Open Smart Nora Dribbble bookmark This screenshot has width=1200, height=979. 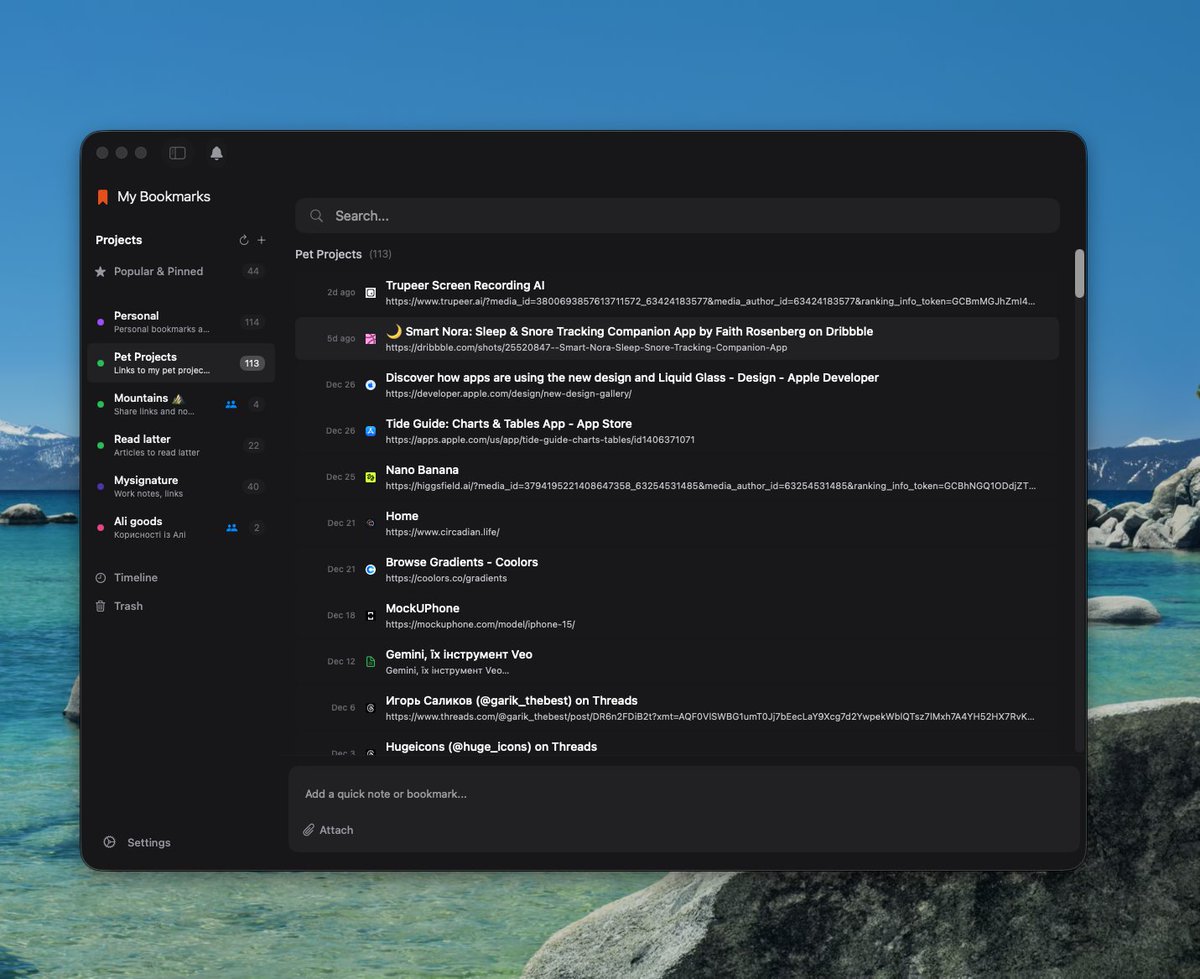[x=676, y=339]
